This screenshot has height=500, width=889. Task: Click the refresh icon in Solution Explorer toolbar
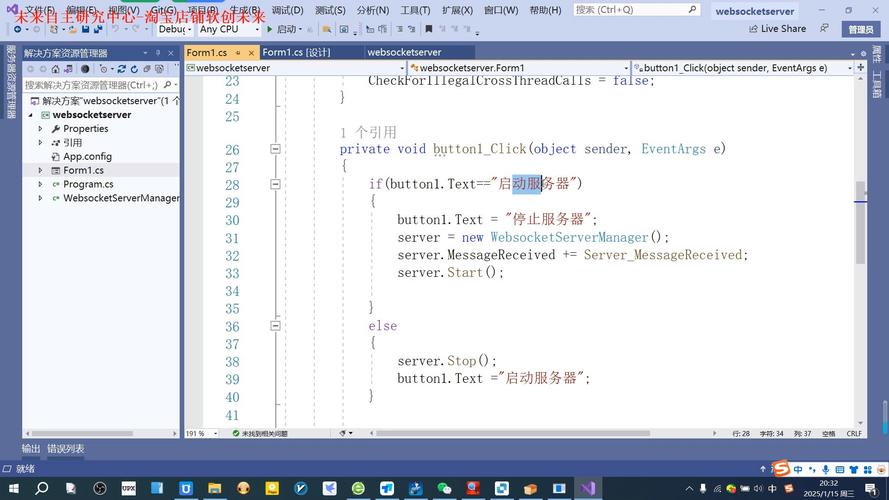(134, 69)
